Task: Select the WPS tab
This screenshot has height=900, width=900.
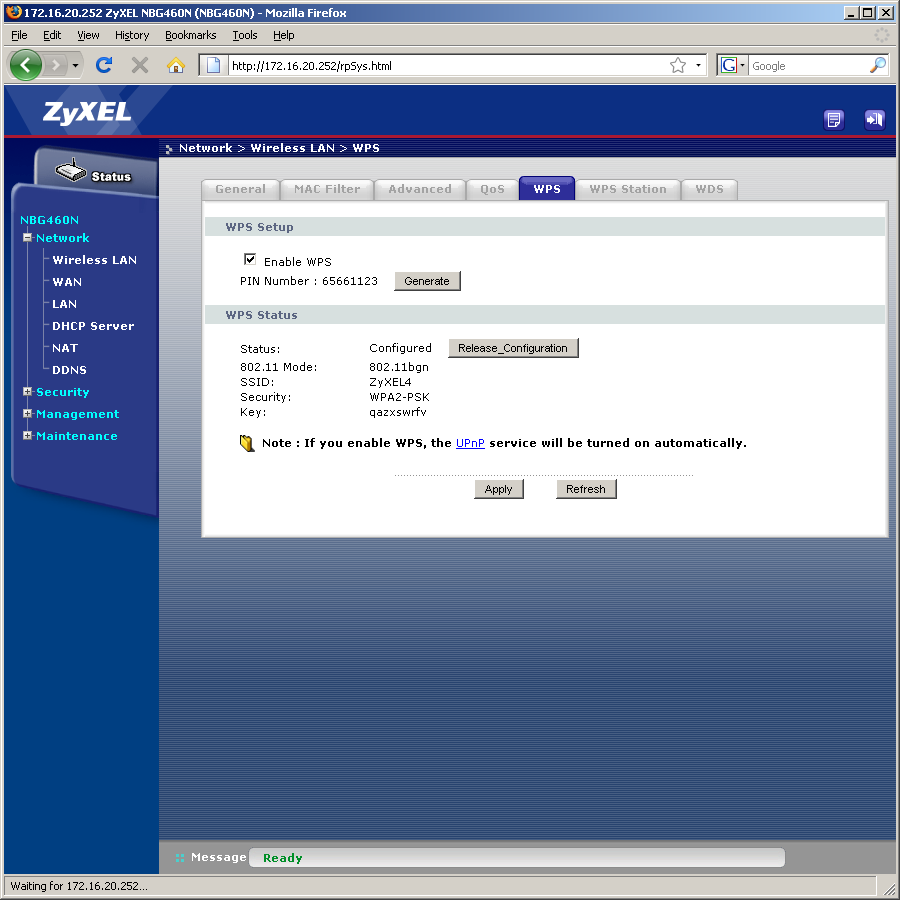Action: click(x=547, y=189)
